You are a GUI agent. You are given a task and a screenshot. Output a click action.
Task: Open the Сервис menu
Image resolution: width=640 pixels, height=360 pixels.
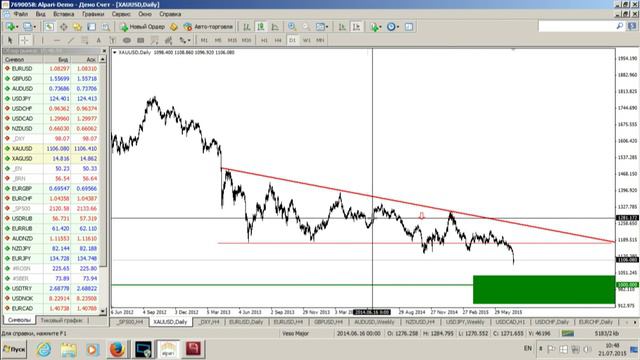pos(121,14)
